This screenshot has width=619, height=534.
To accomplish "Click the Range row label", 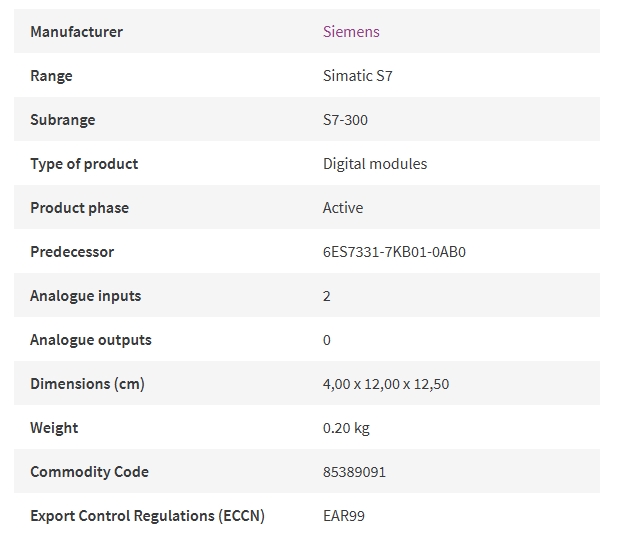I will (51, 76).
